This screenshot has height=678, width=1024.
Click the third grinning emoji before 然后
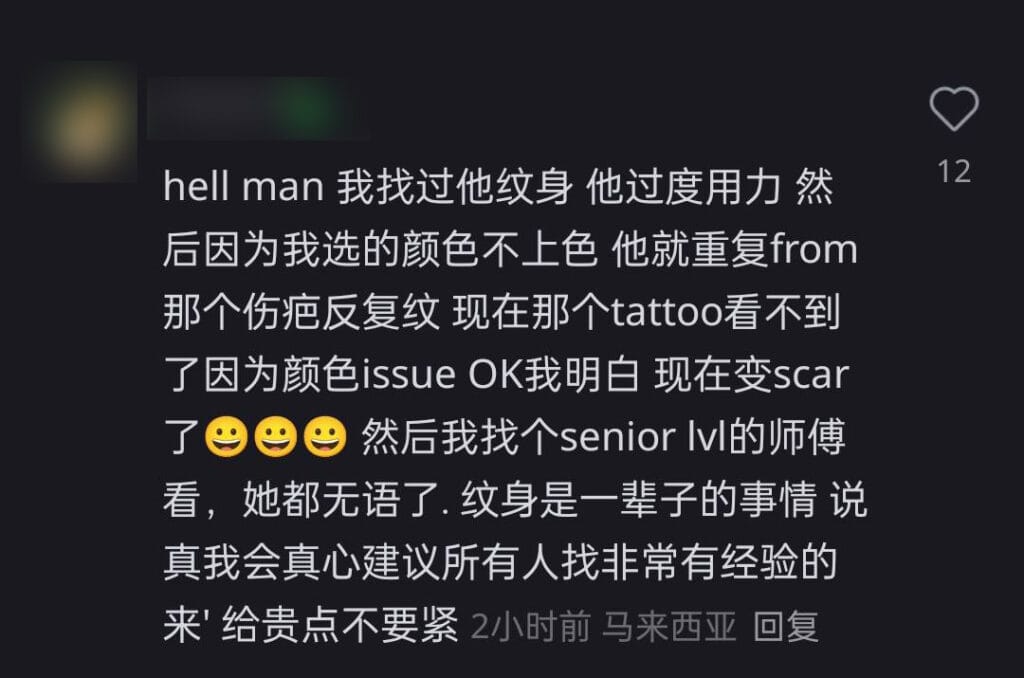click(x=325, y=436)
